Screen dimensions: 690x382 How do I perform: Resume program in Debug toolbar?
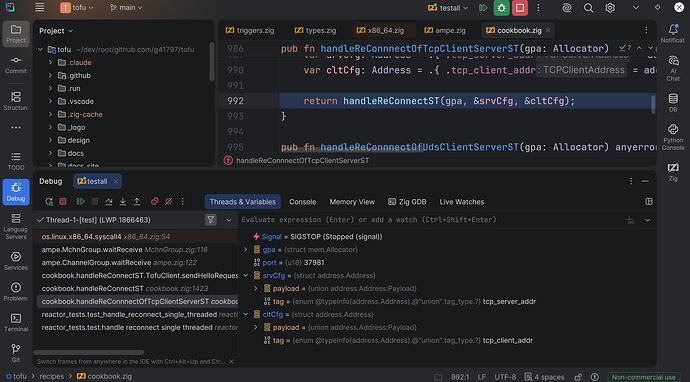click(81, 202)
